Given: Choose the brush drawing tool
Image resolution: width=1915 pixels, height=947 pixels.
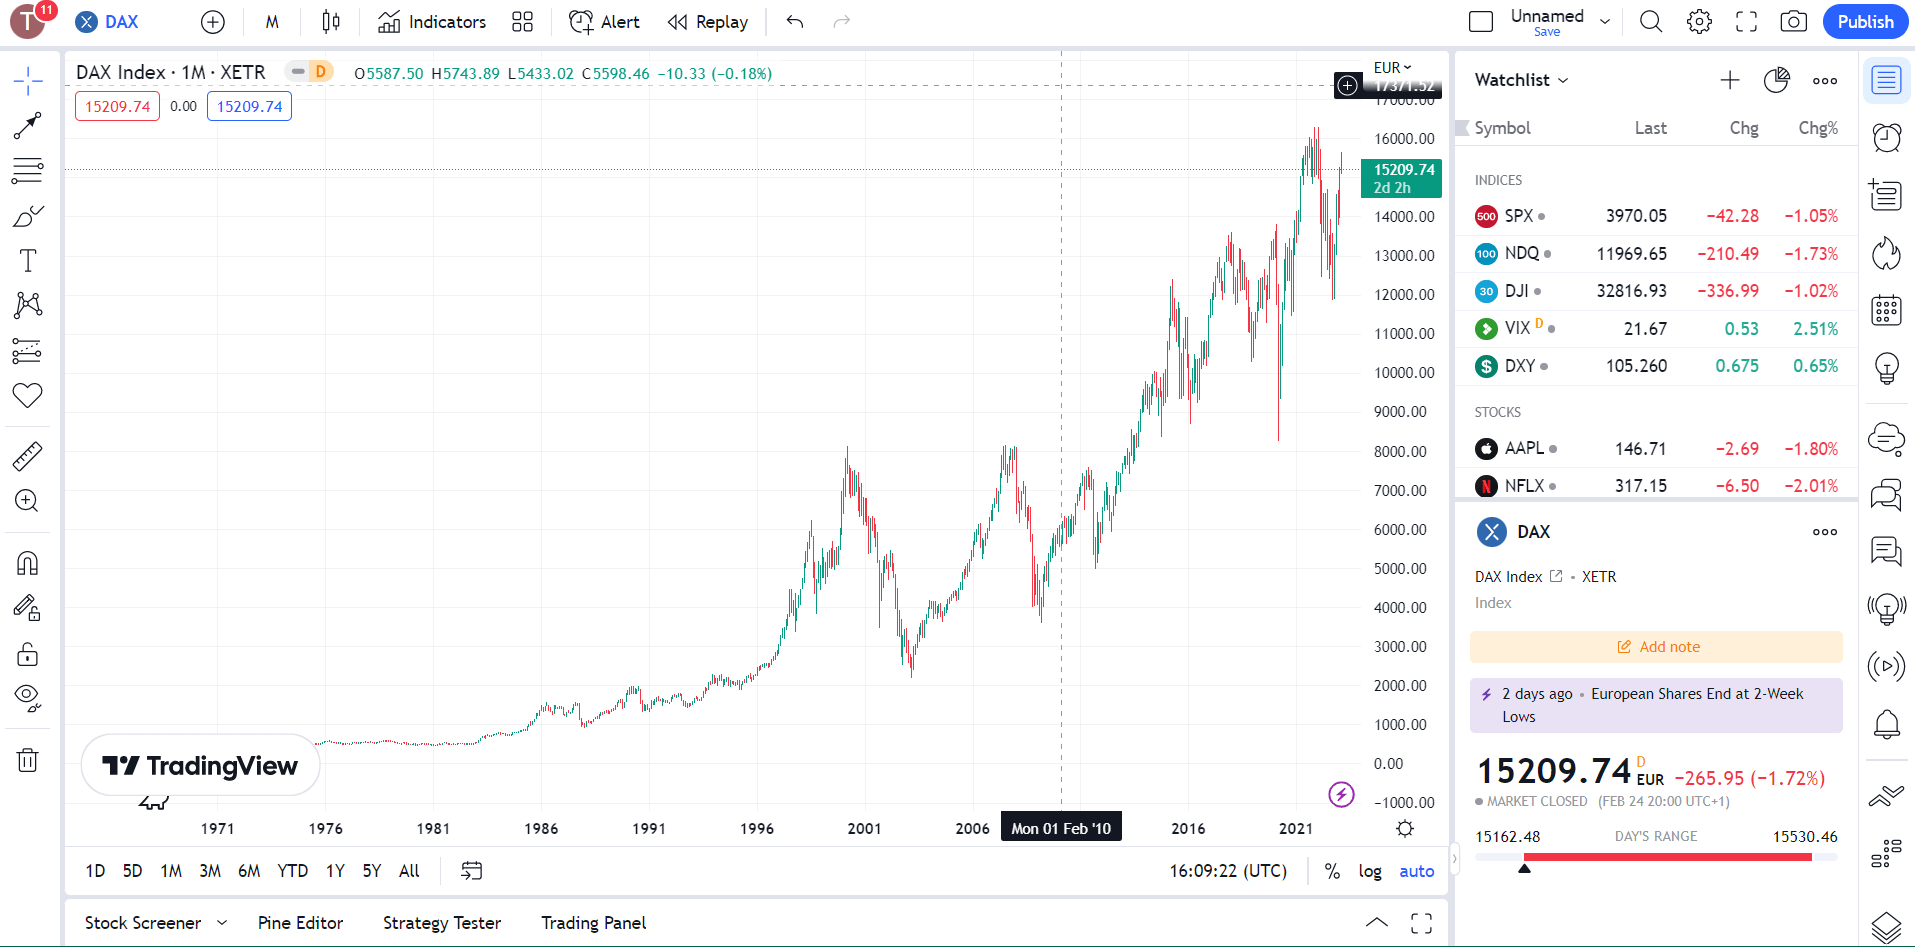Looking at the screenshot, I should (x=28, y=216).
